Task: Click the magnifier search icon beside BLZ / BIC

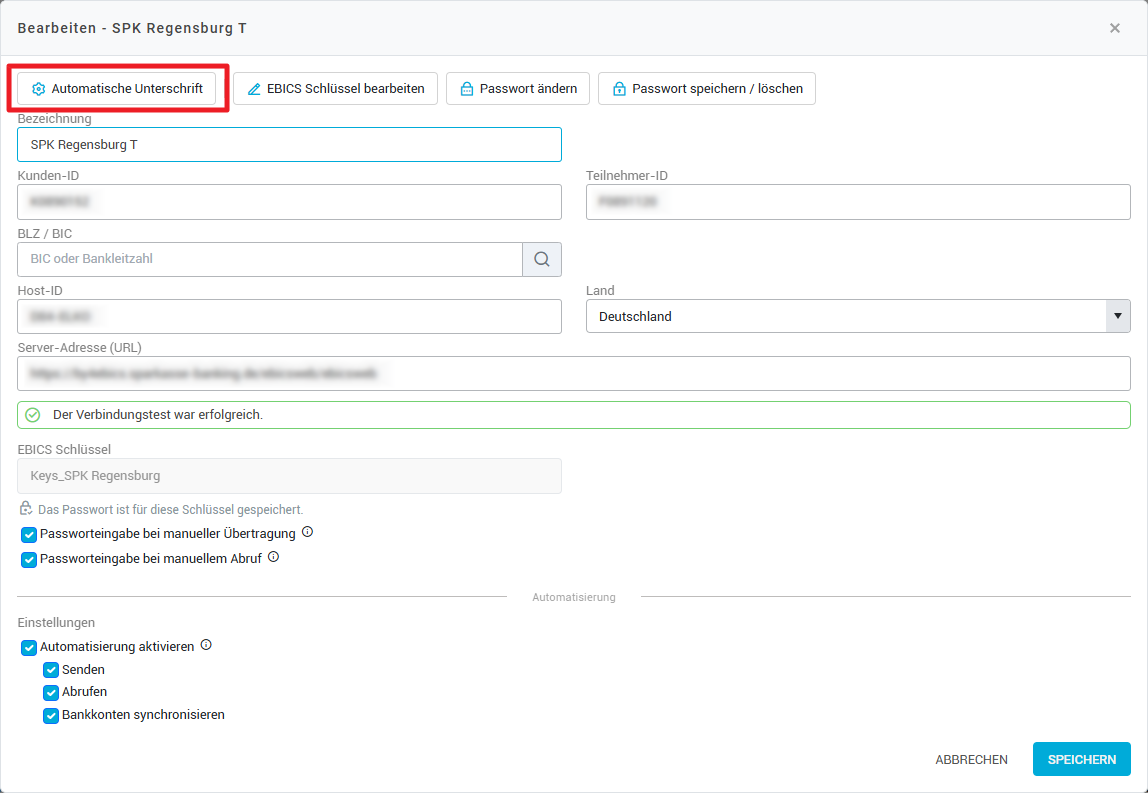Action: 541,259
